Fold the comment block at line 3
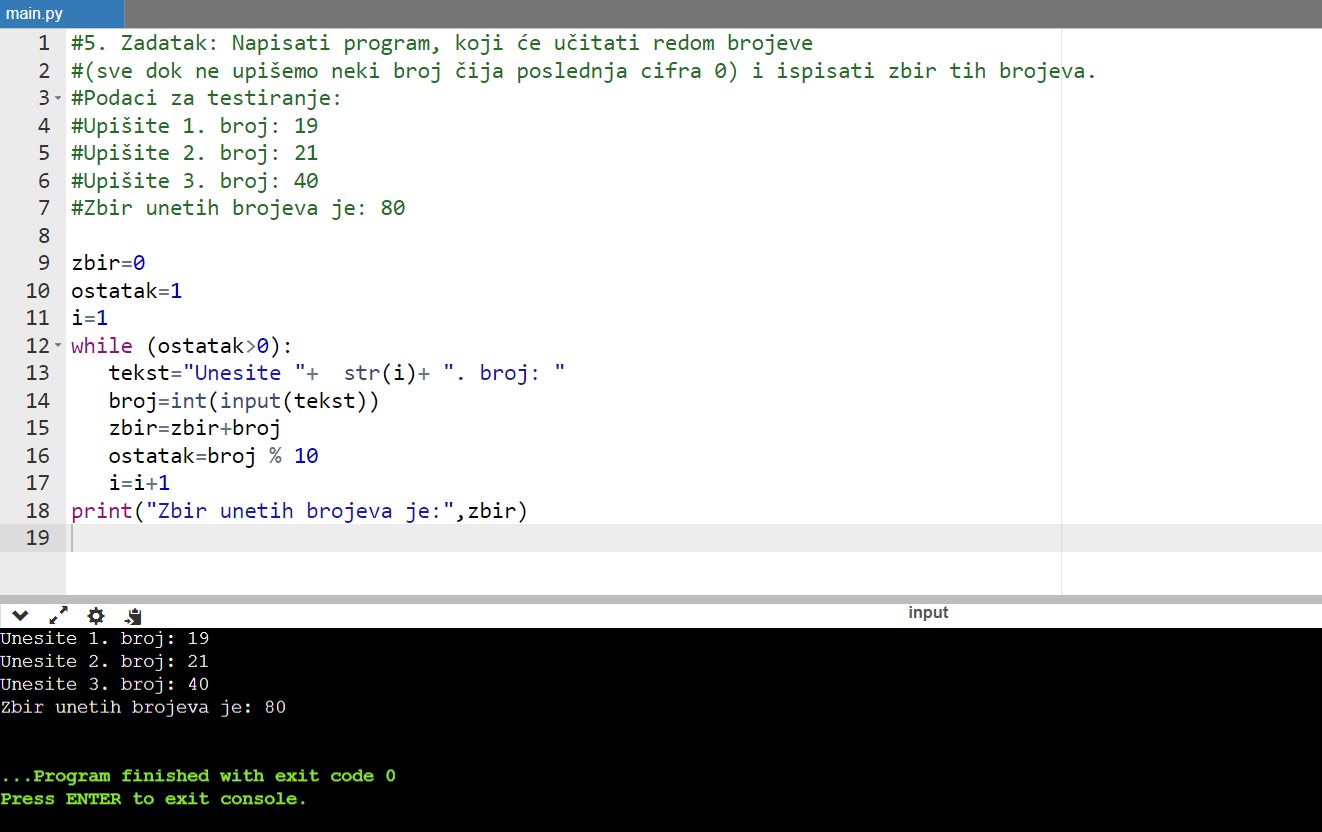This screenshot has height=832, width=1322. tap(57, 98)
